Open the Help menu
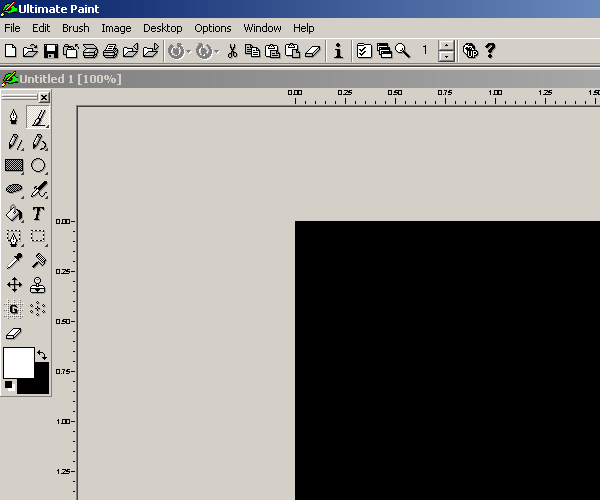 pos(304,28)
